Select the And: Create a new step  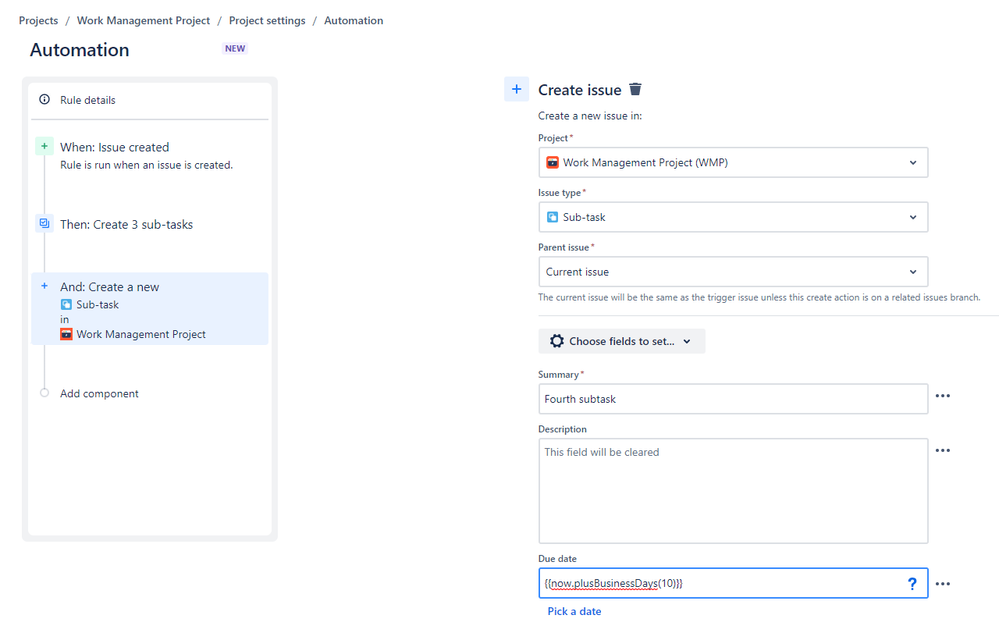(x=150, y=309)
